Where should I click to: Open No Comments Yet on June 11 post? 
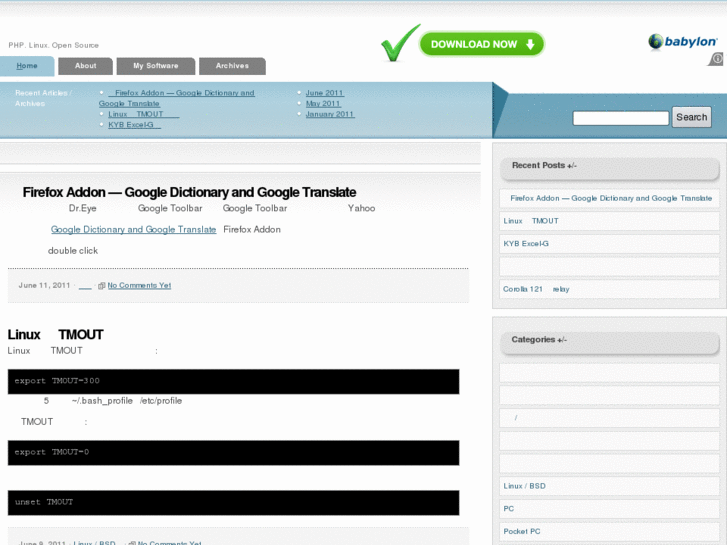[x=139, y=285]
